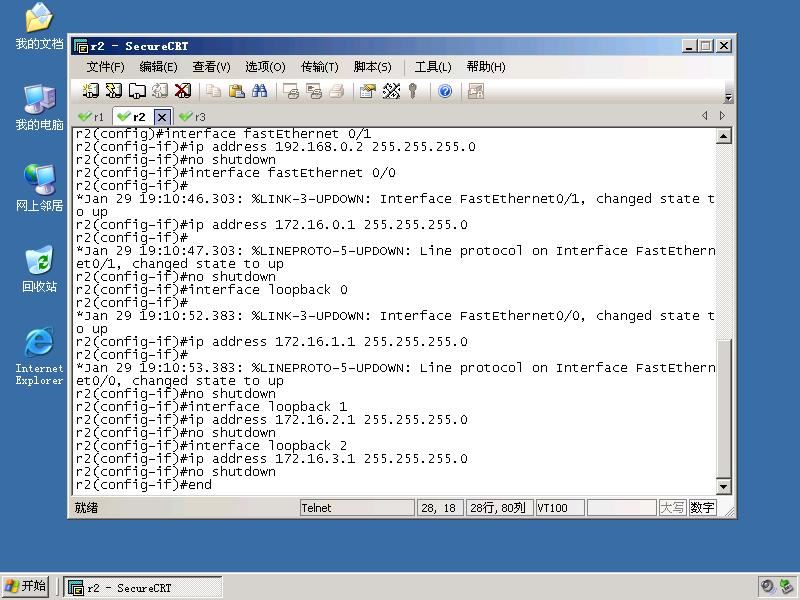Click the 'interface loopback 2' line
The width and height of the screenshot is (800, 600).
[212, 445]
